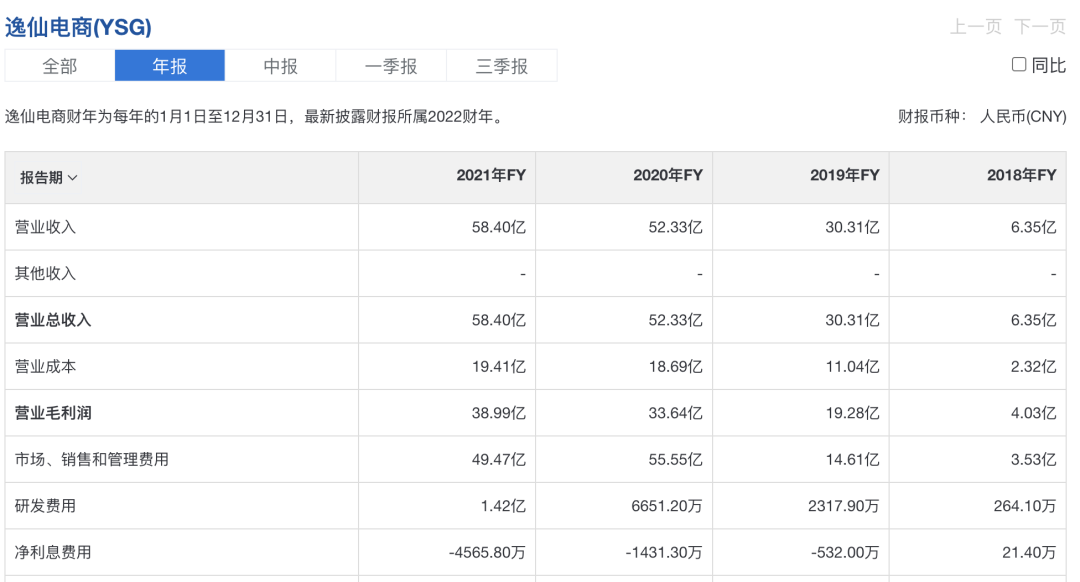
Task: Click the 营业总收入 row label
Action: (53, 320)
